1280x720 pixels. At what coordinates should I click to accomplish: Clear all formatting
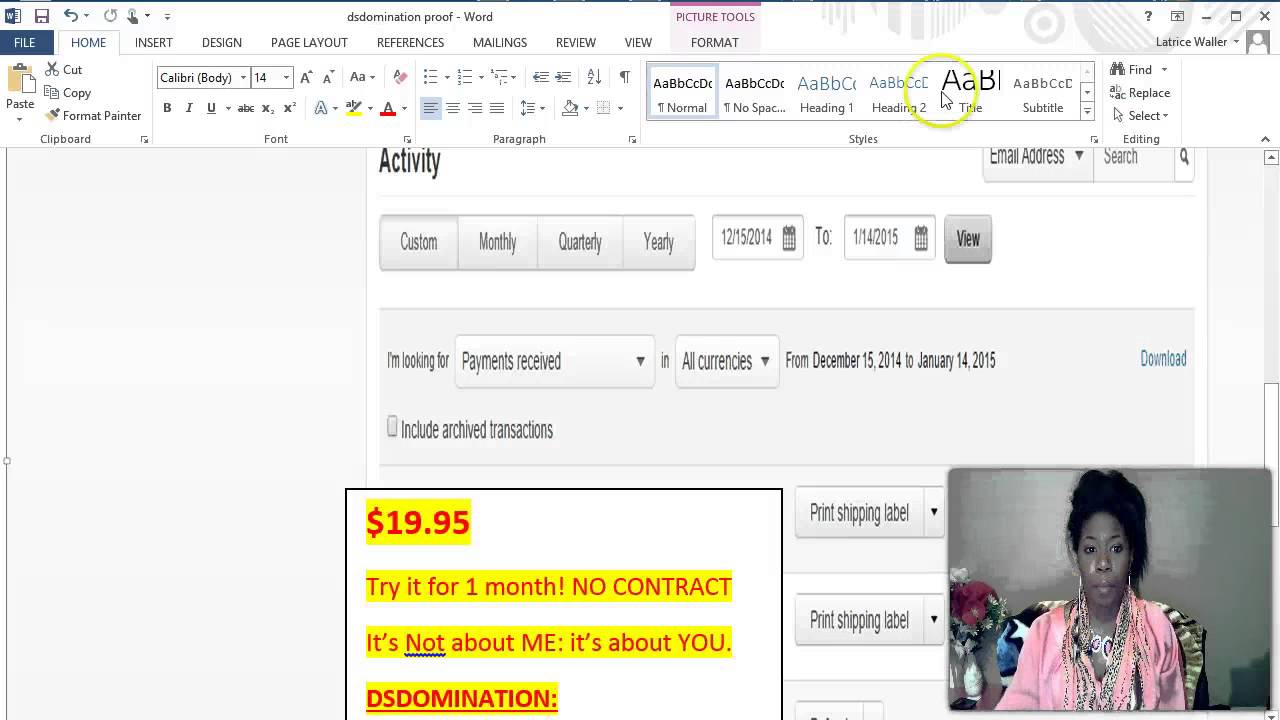400,77
